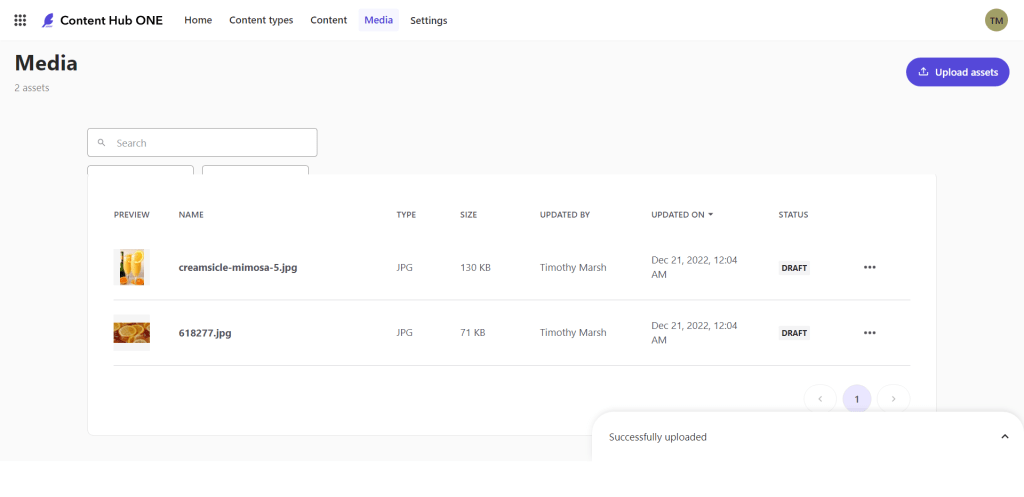The height and width of the screenshot is (497, 1024).
Task: Click the Upload assets button
Action: [x=957, y=72]
